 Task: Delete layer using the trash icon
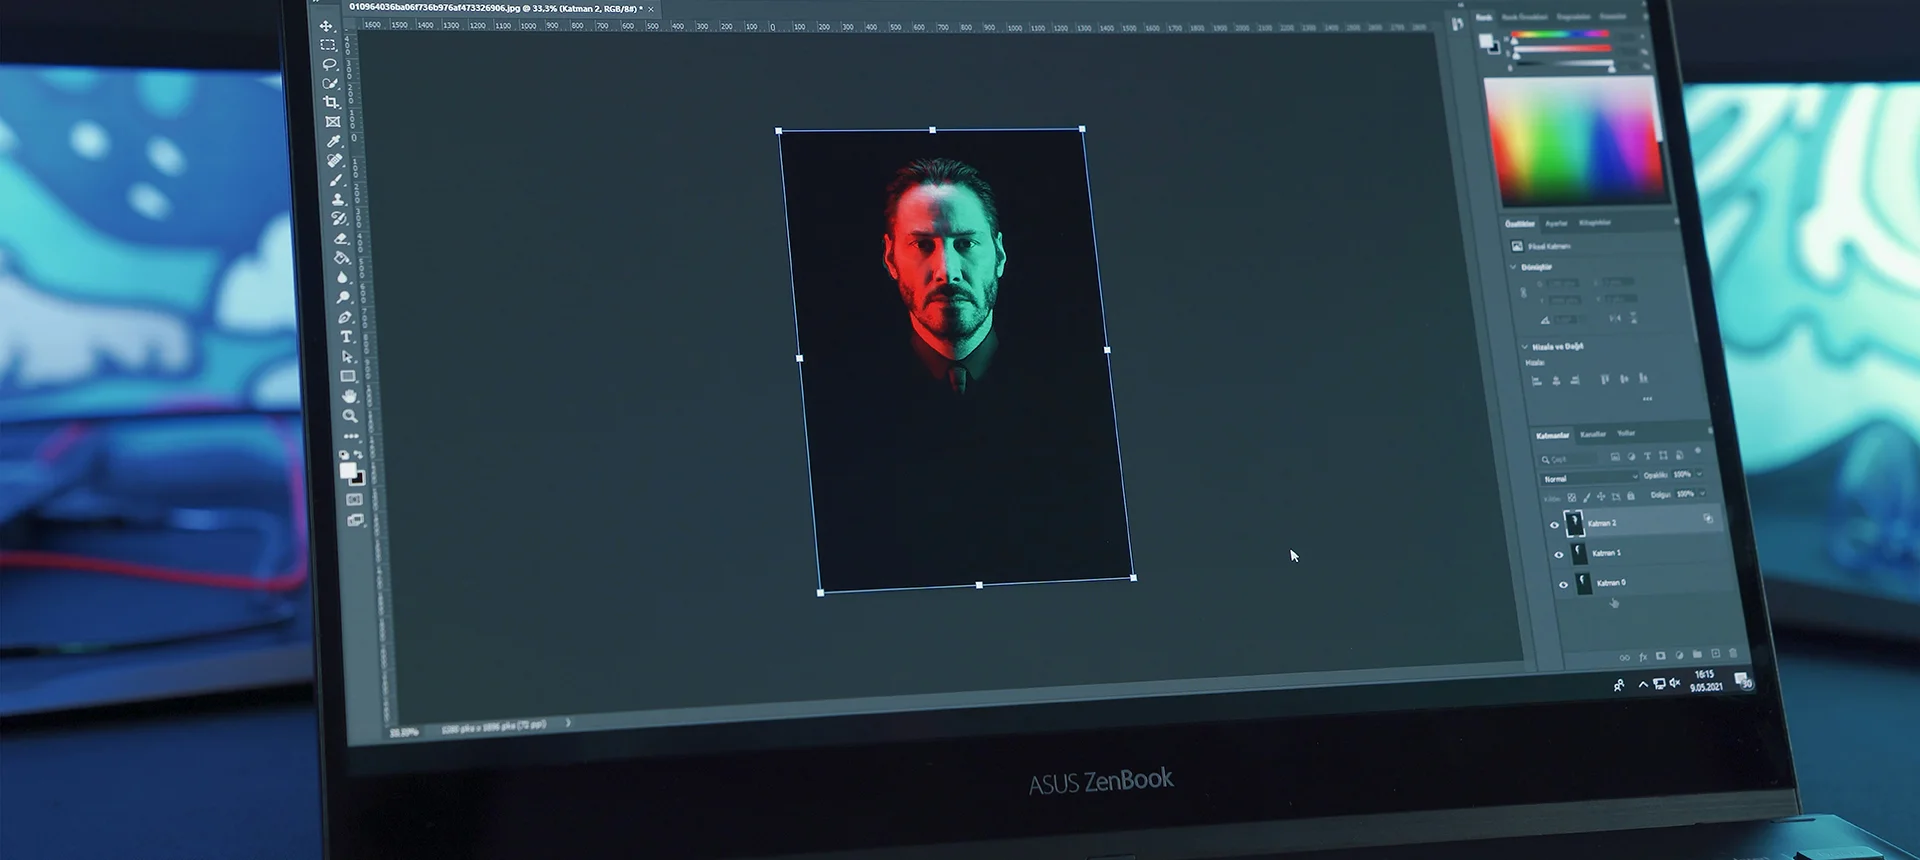(1733, 653)
